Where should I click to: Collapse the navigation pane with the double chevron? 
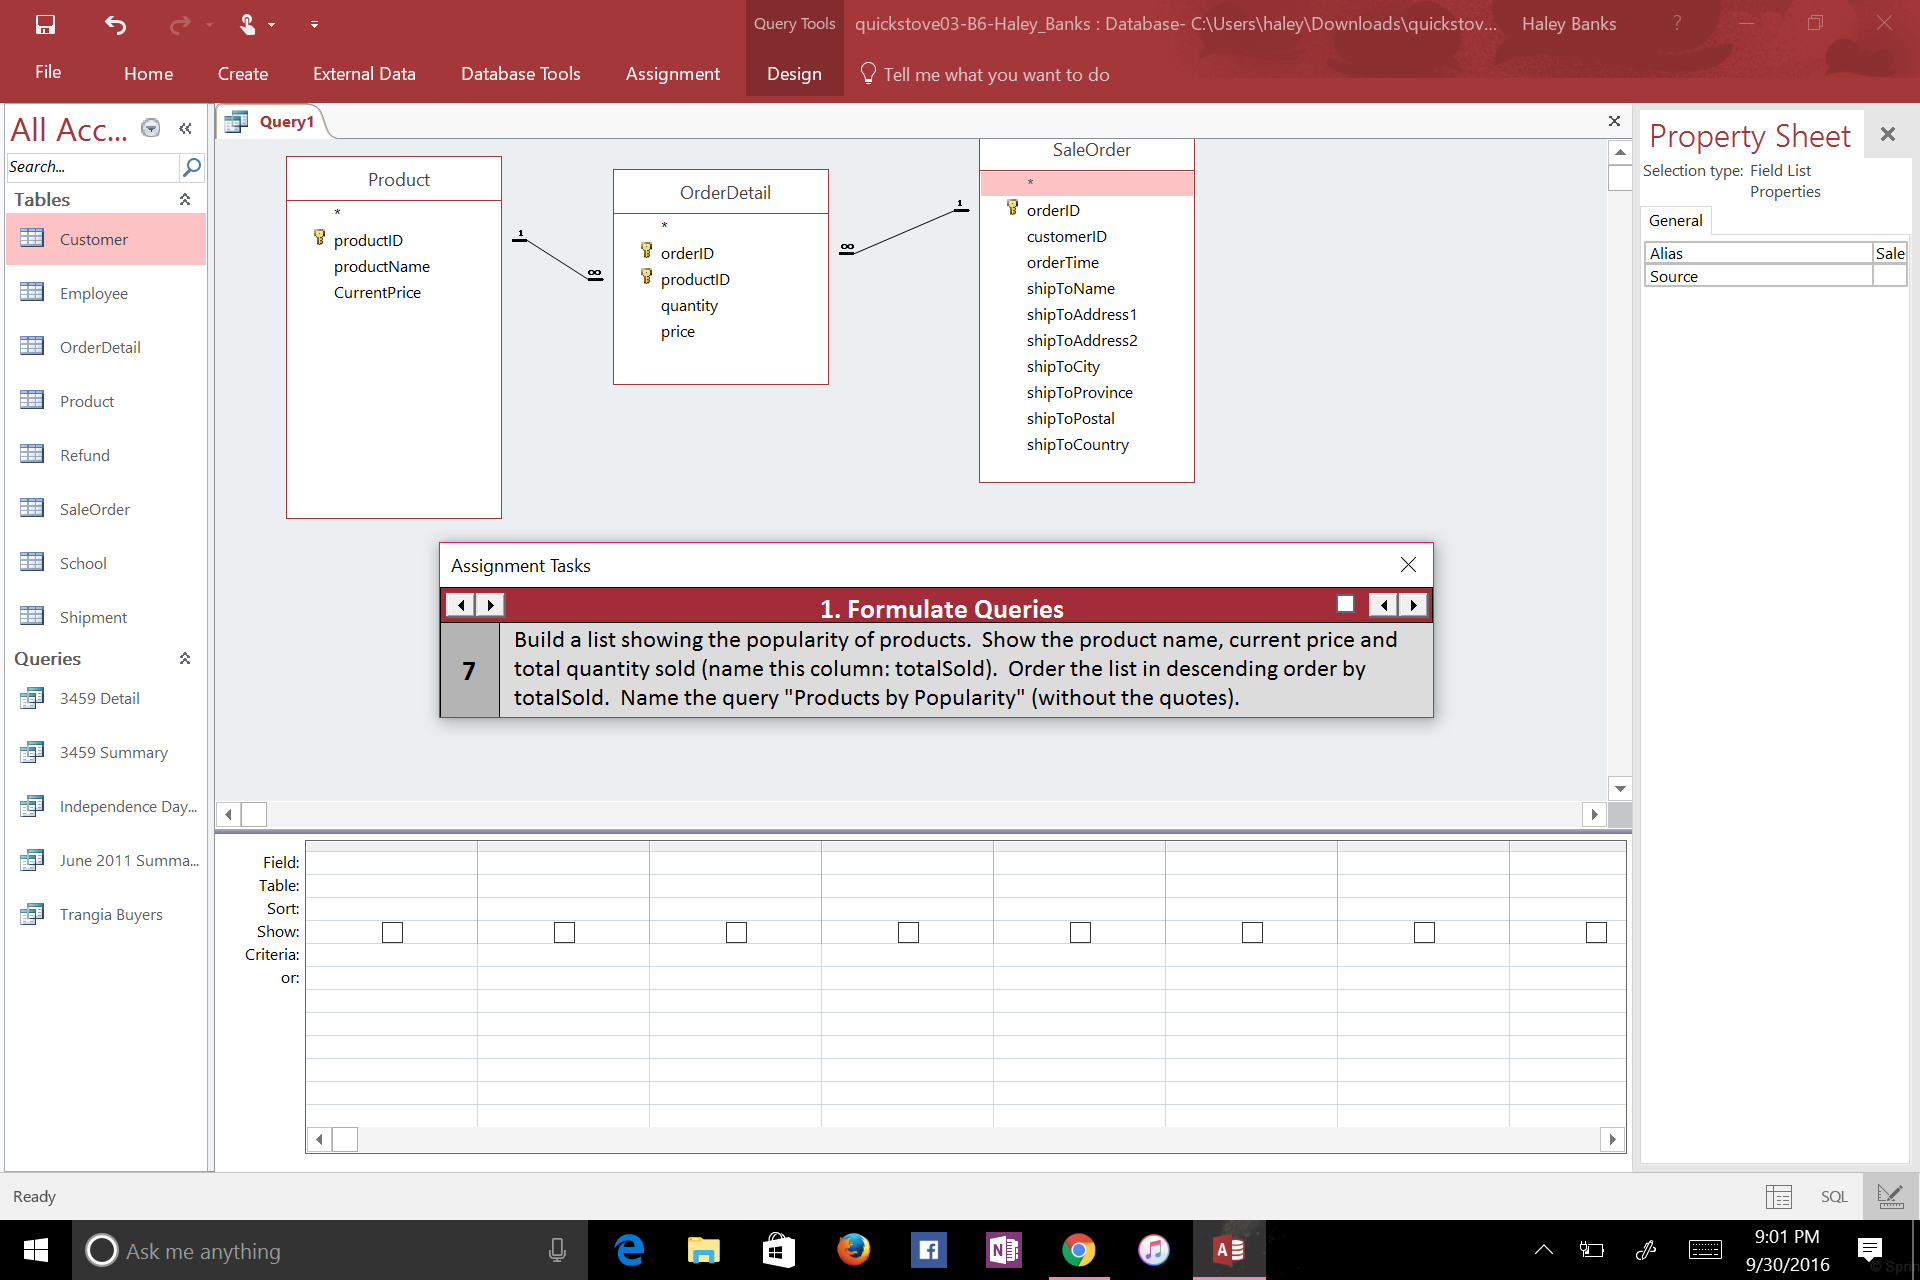point(185,128)
